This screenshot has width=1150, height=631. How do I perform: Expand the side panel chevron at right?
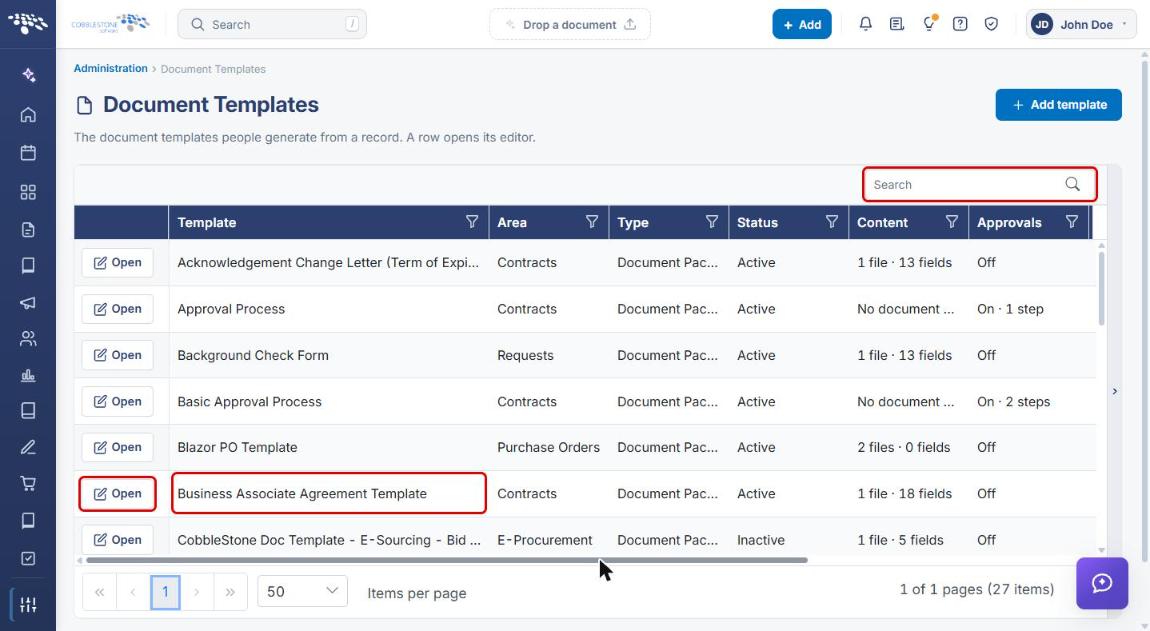click(1115, 391)
